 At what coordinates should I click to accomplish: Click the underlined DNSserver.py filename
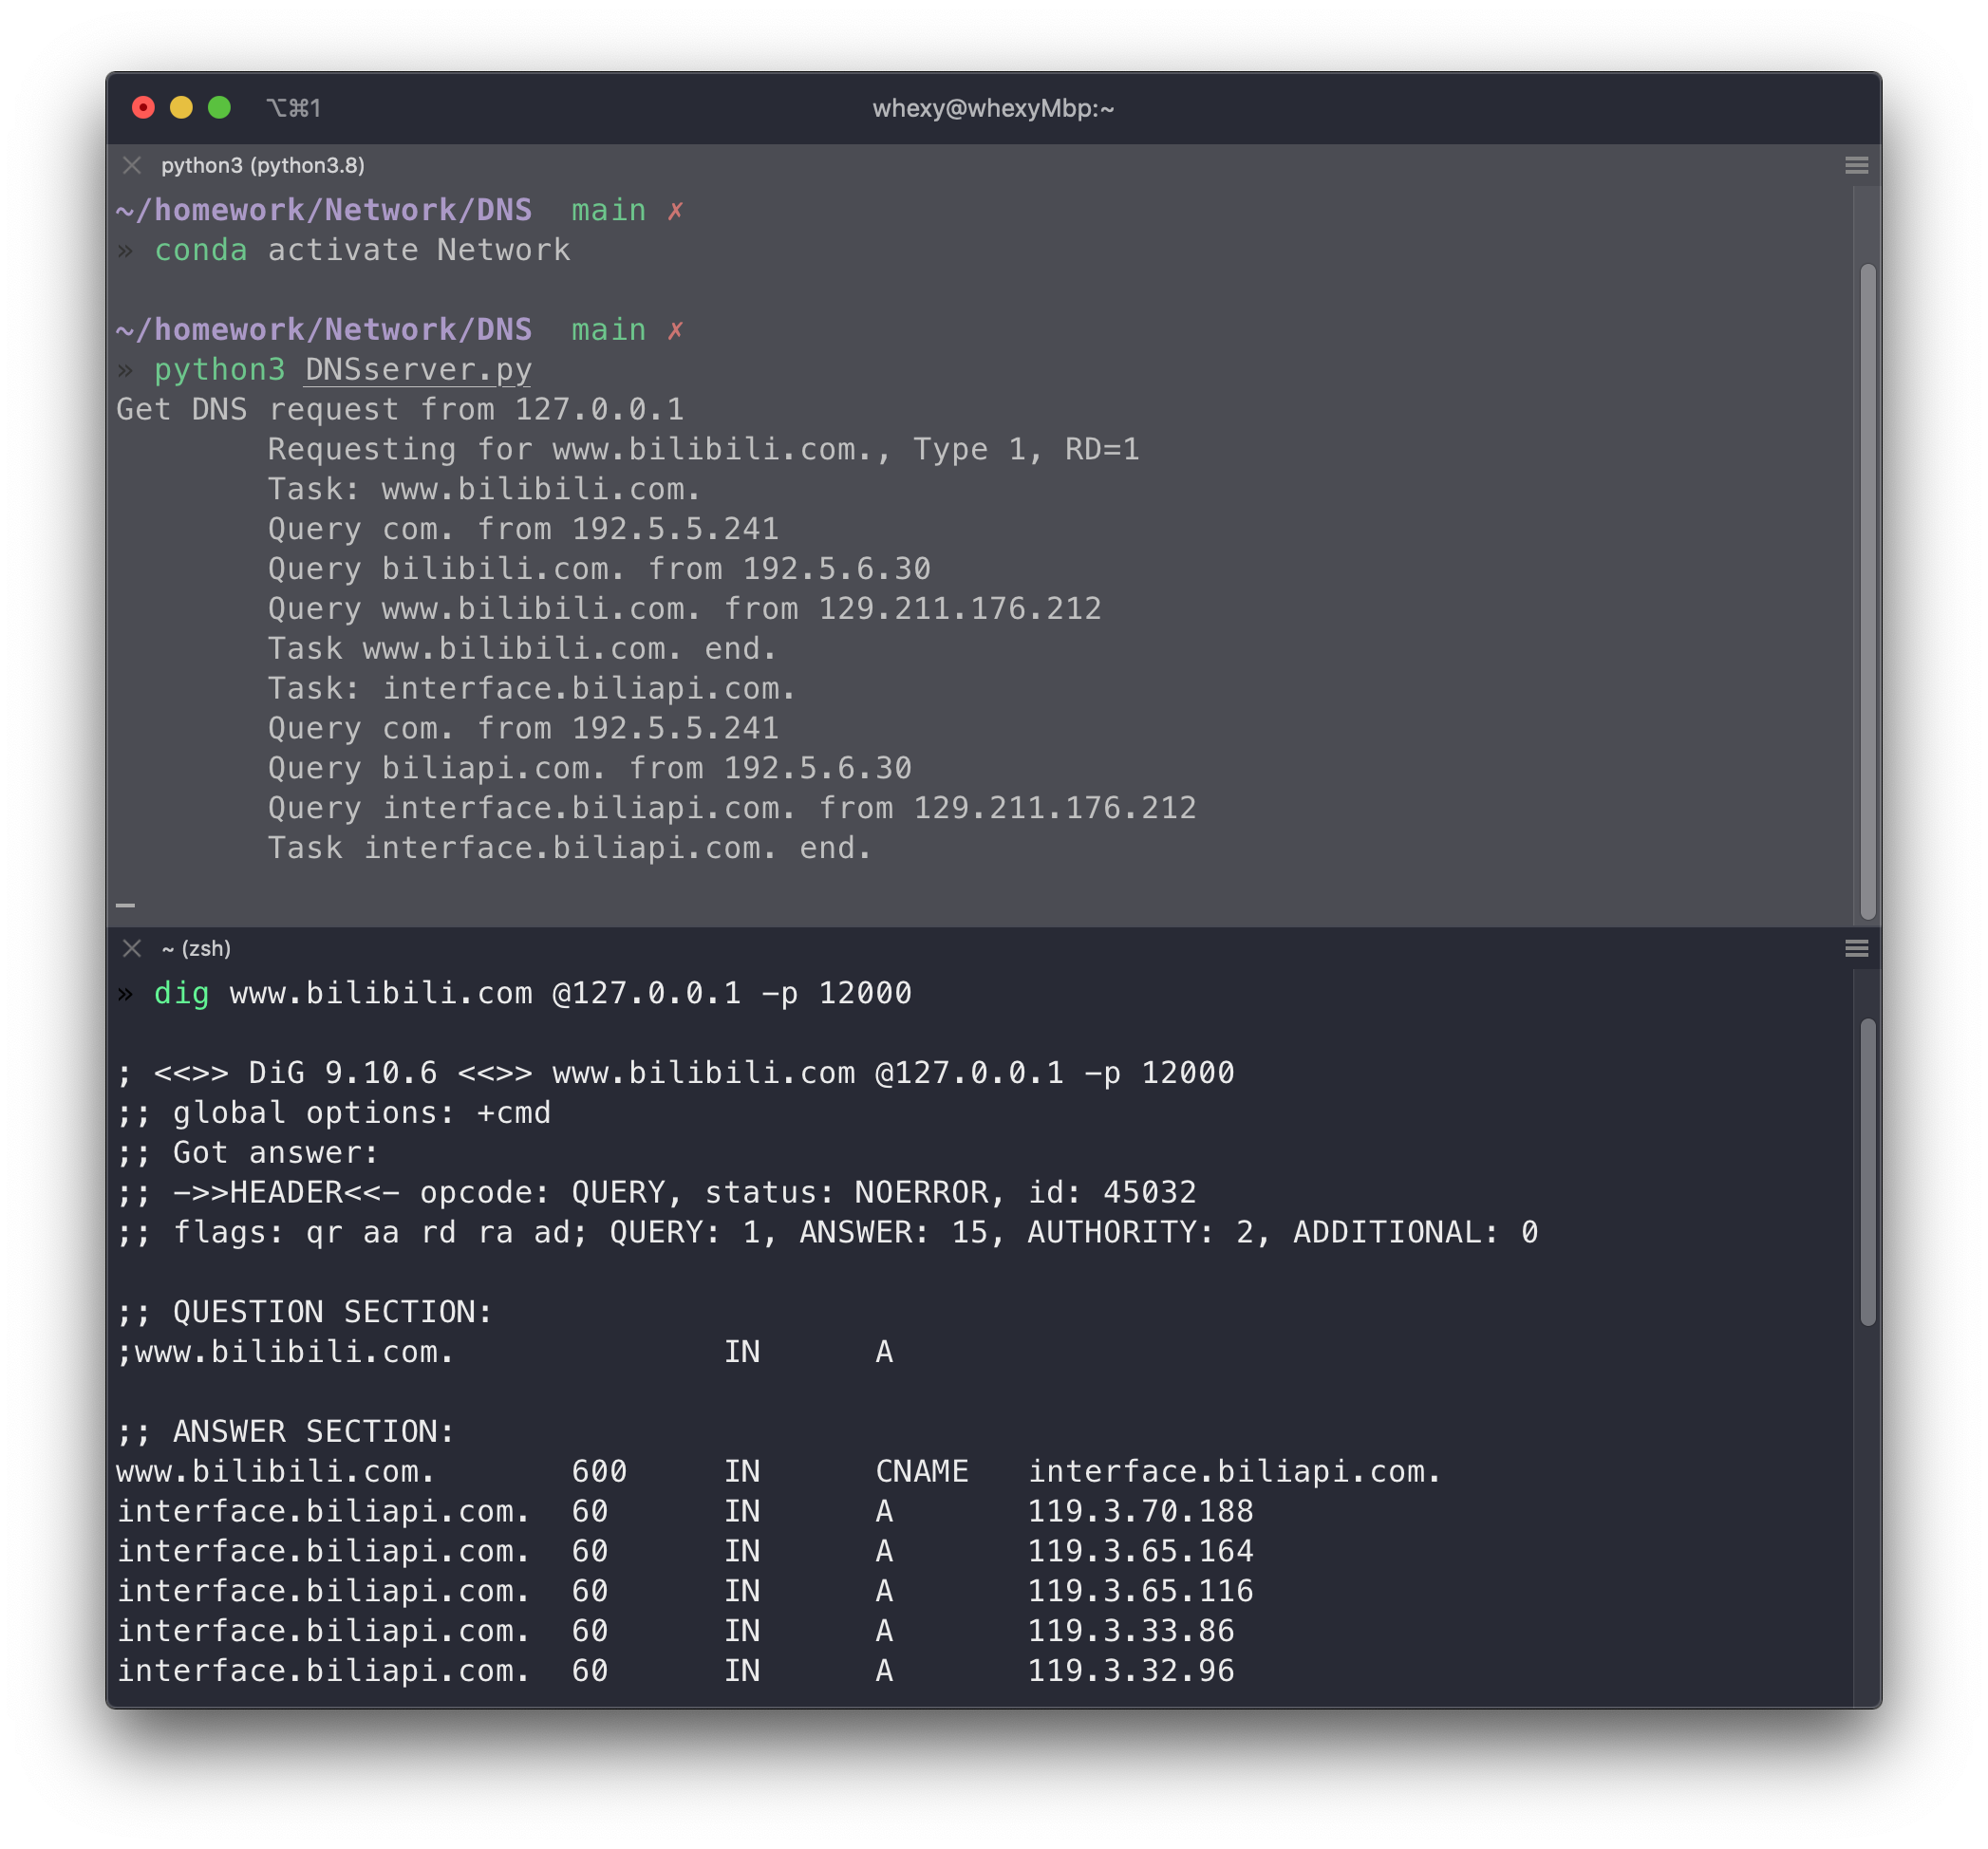tap(418, 370)
